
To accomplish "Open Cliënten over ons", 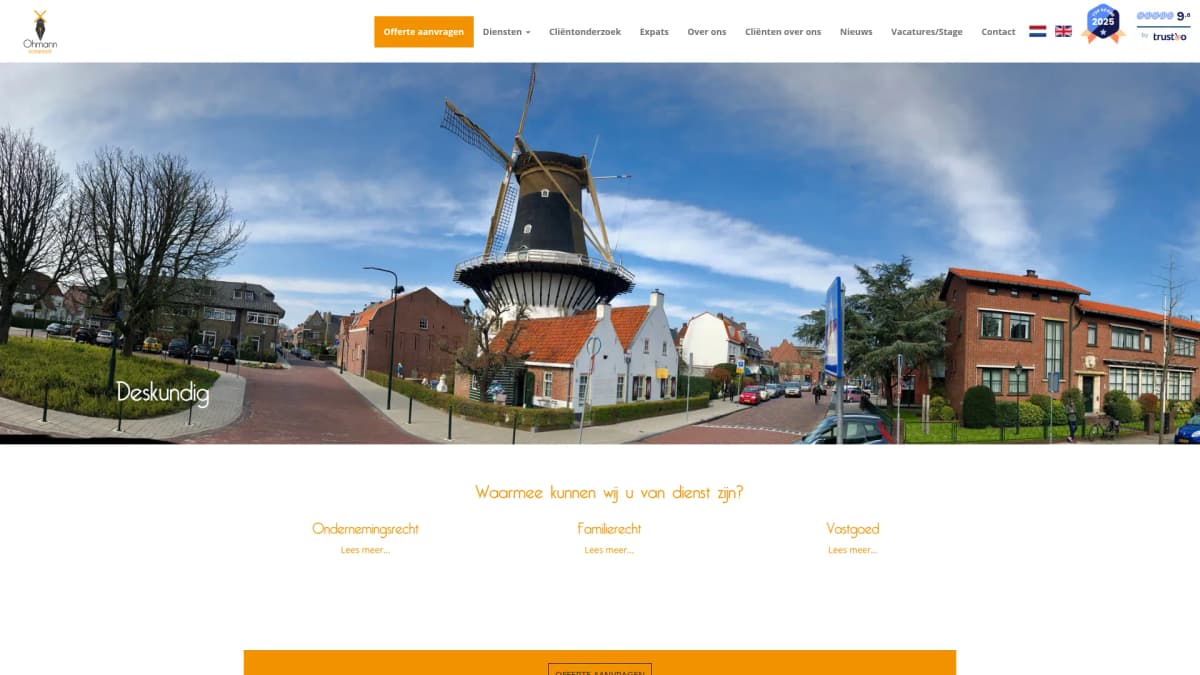I will 782,31.
